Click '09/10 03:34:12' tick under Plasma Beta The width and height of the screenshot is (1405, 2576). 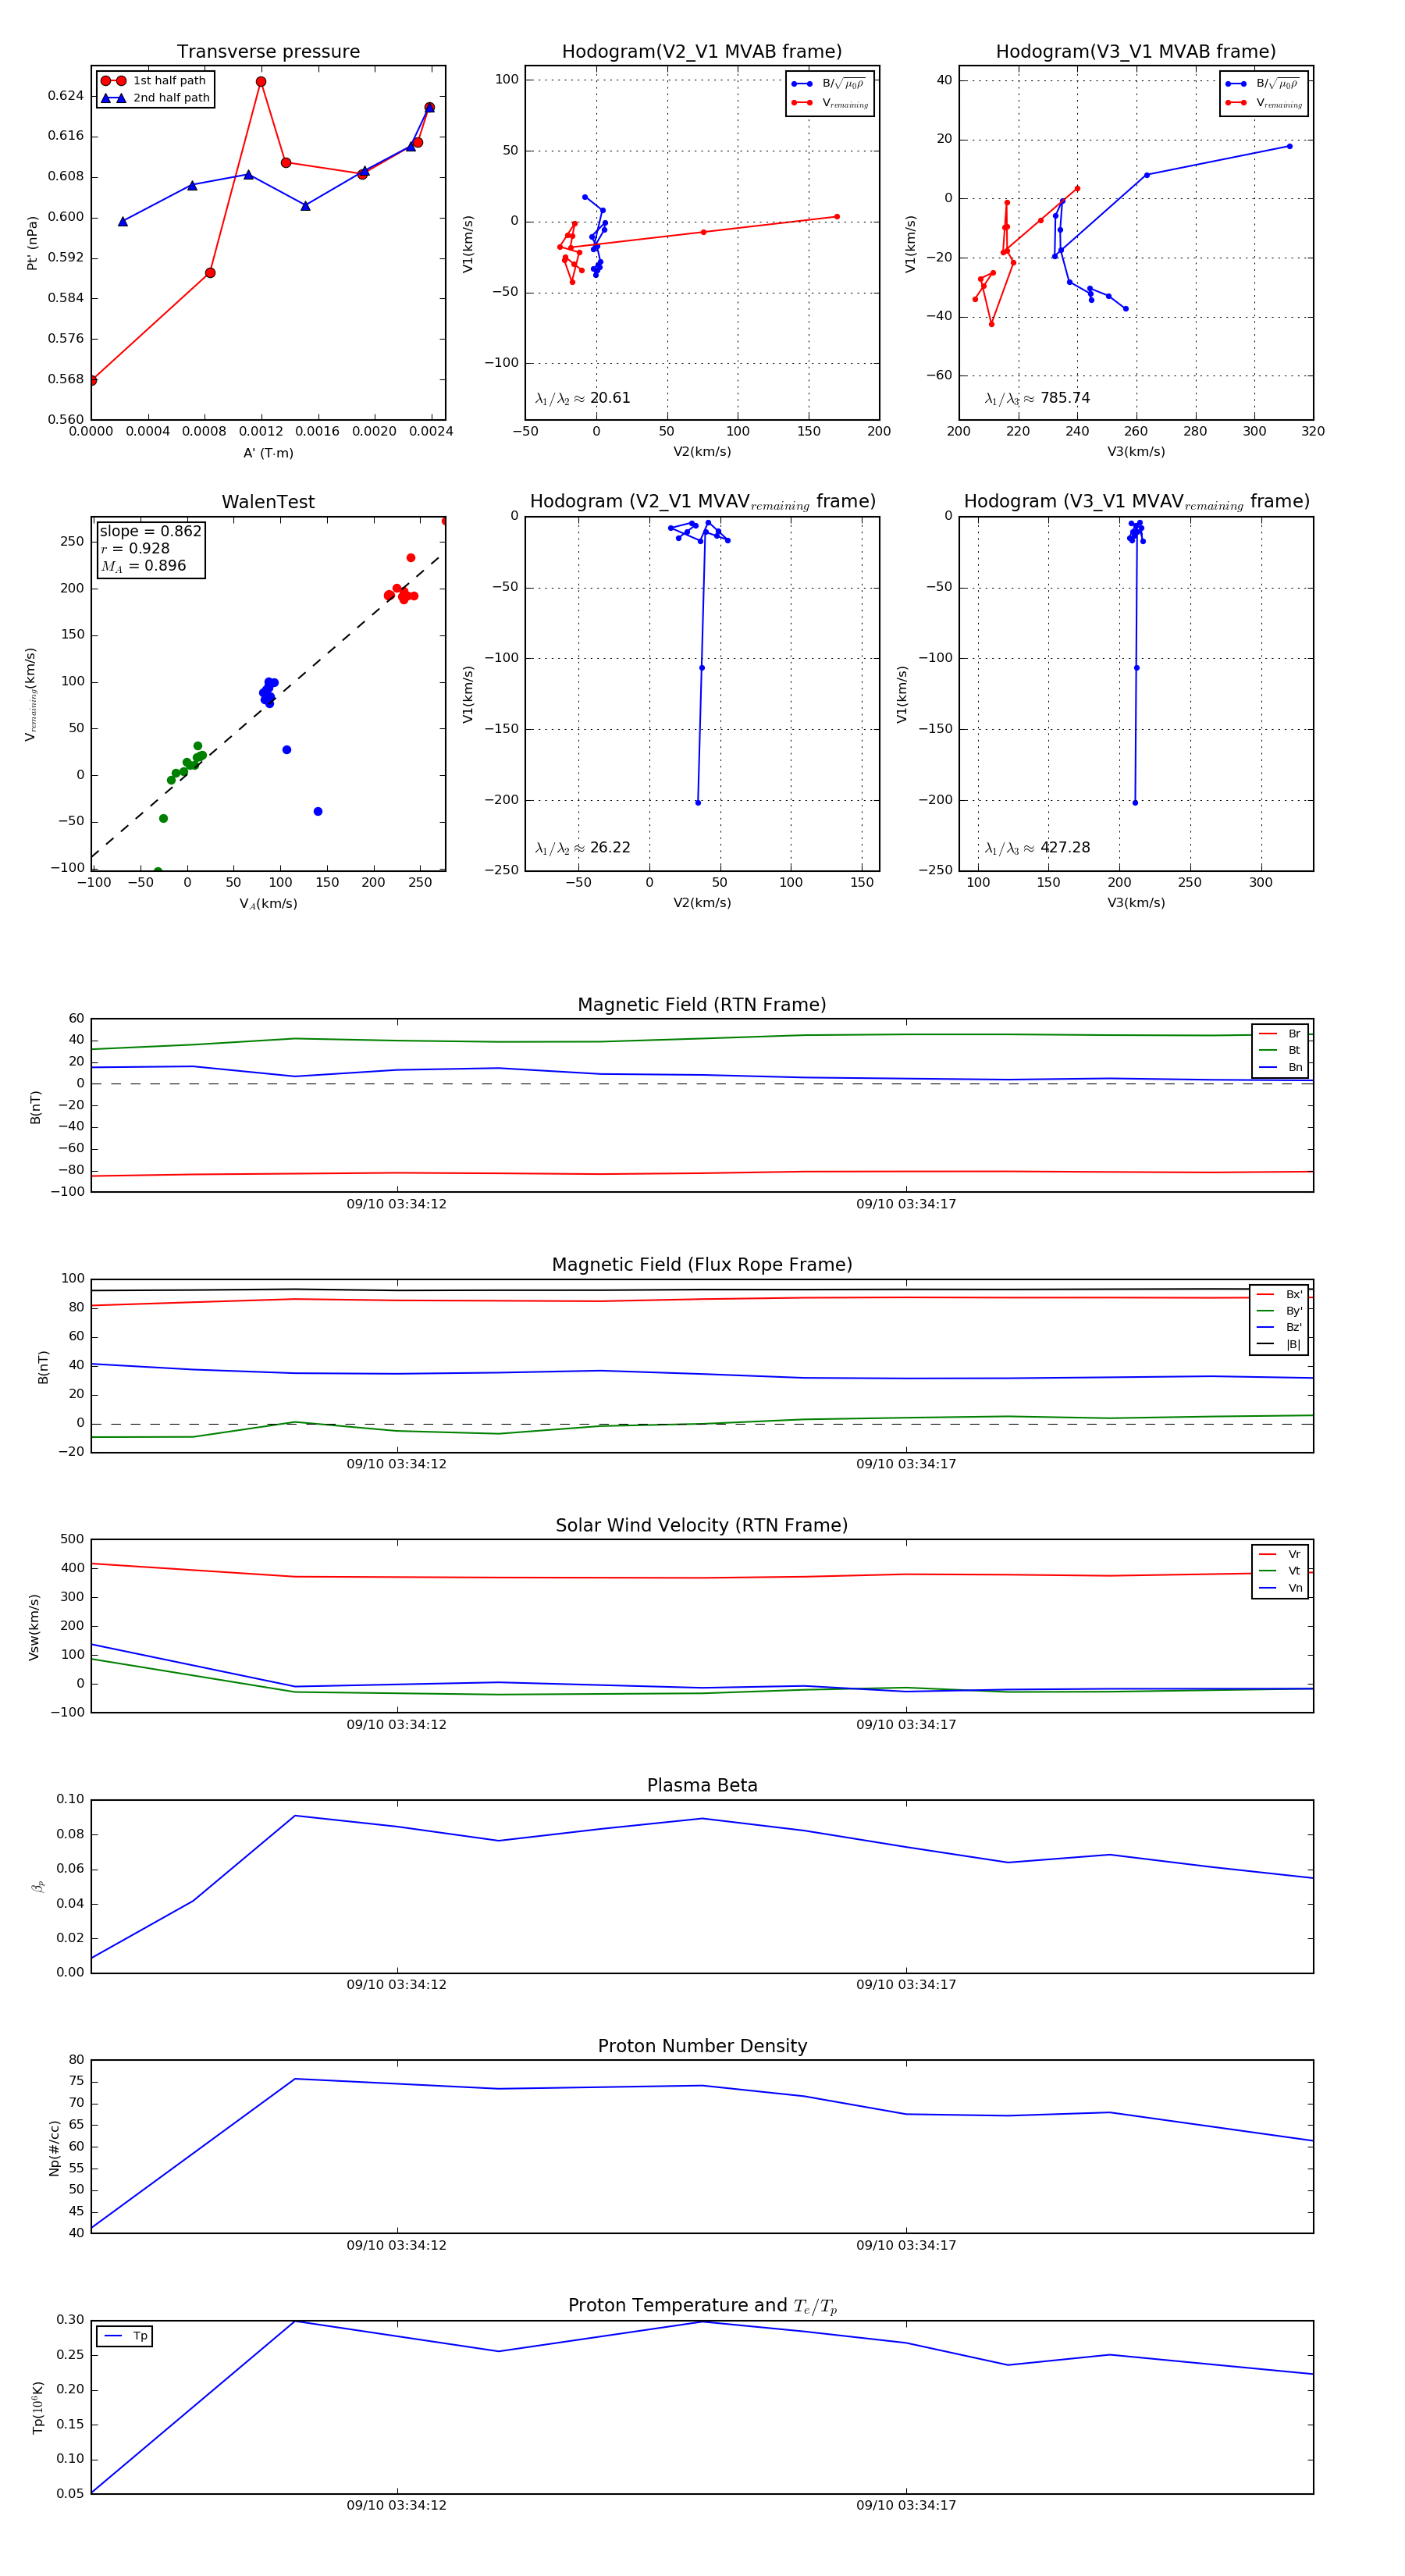(397, 1985)
